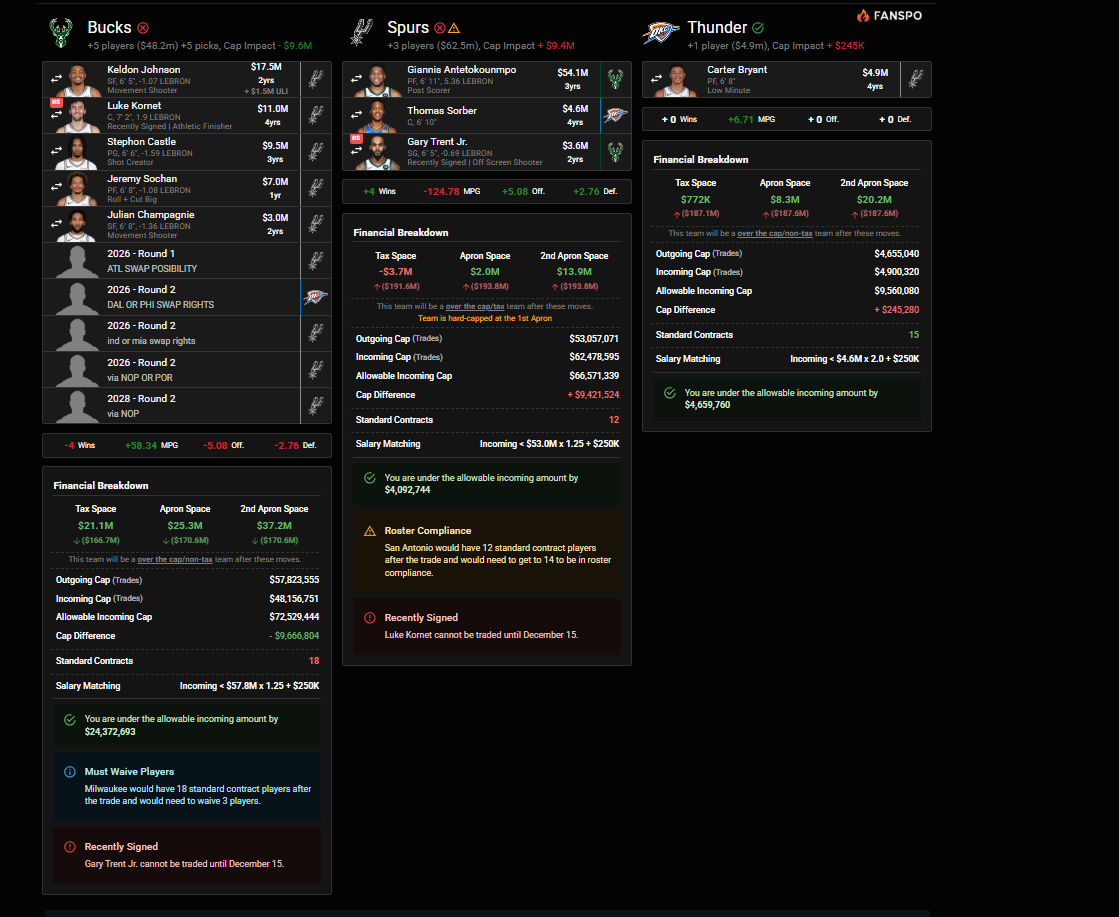The width and height of the screenshot is (1119, 917).
Task: Click Must Waive Players info icon
Action: [70, 771]
